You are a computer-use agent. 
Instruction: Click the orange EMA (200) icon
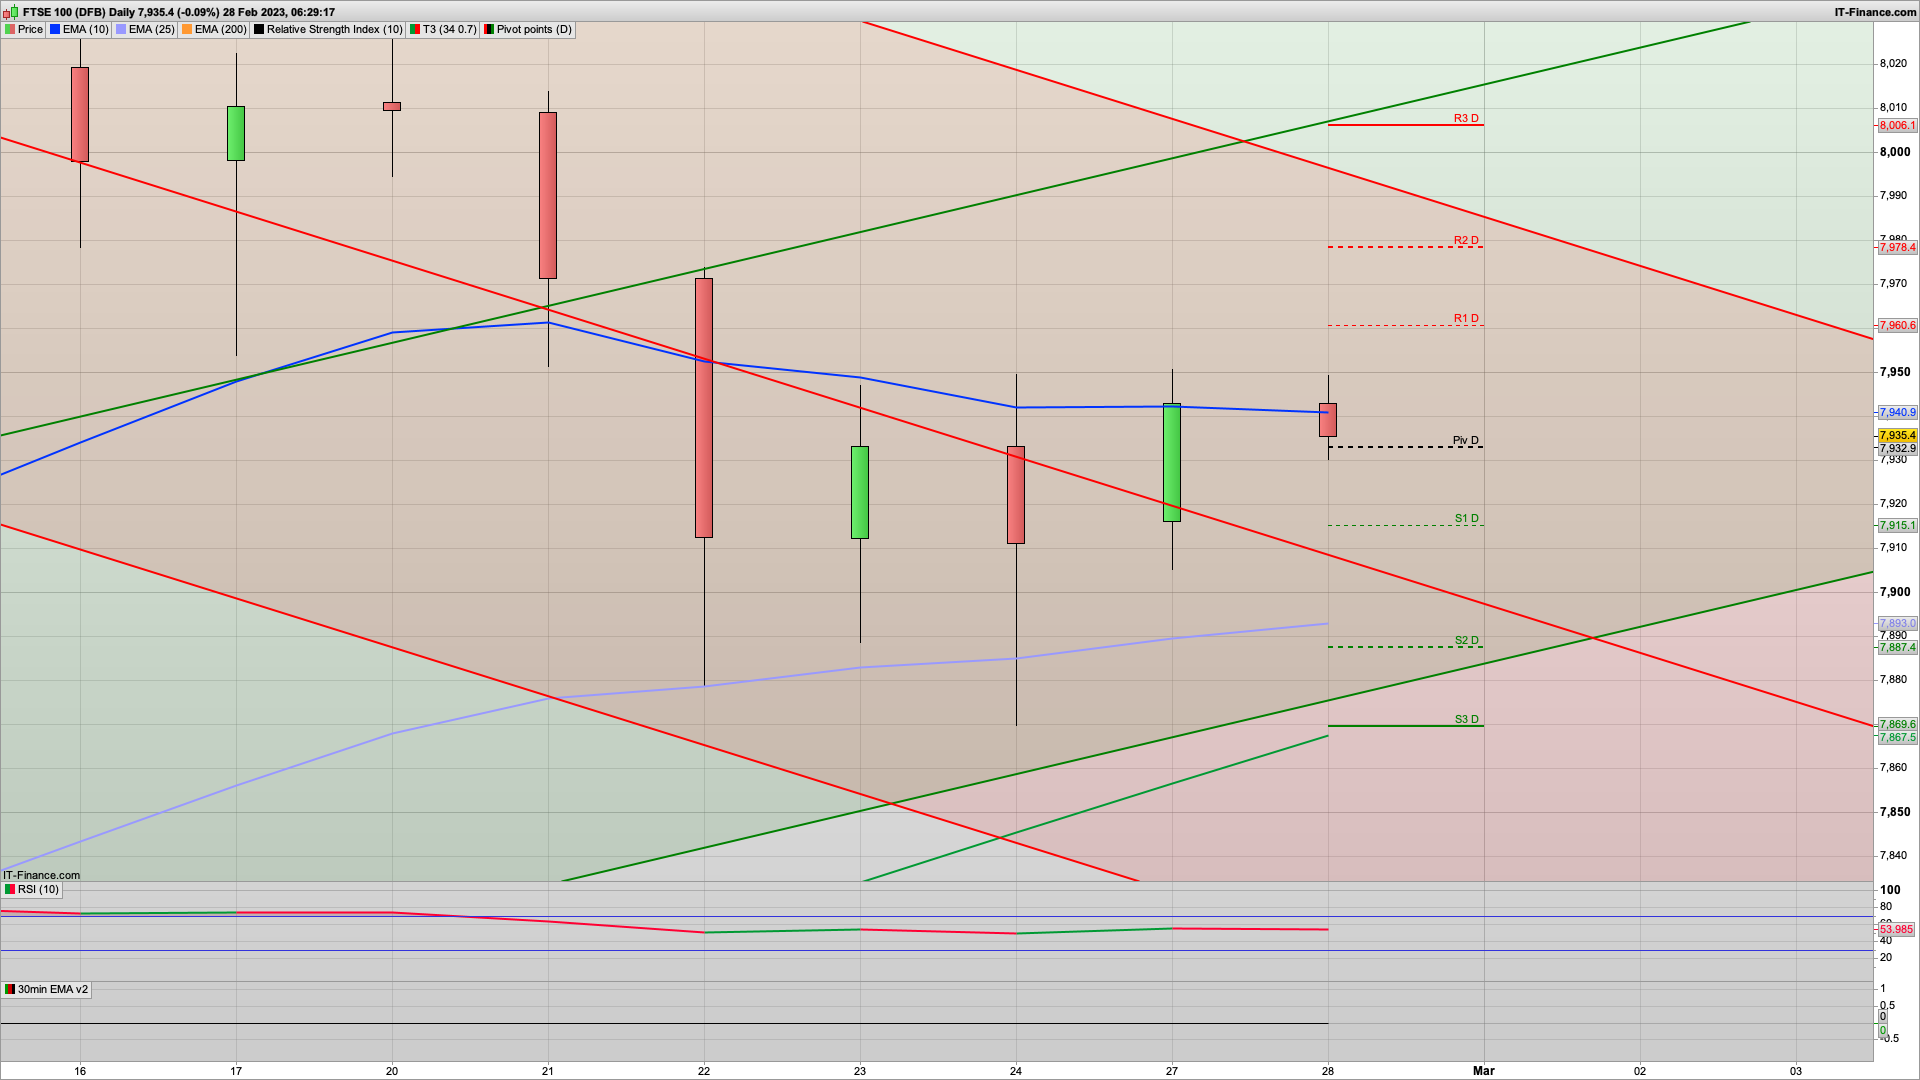[187, 30]
